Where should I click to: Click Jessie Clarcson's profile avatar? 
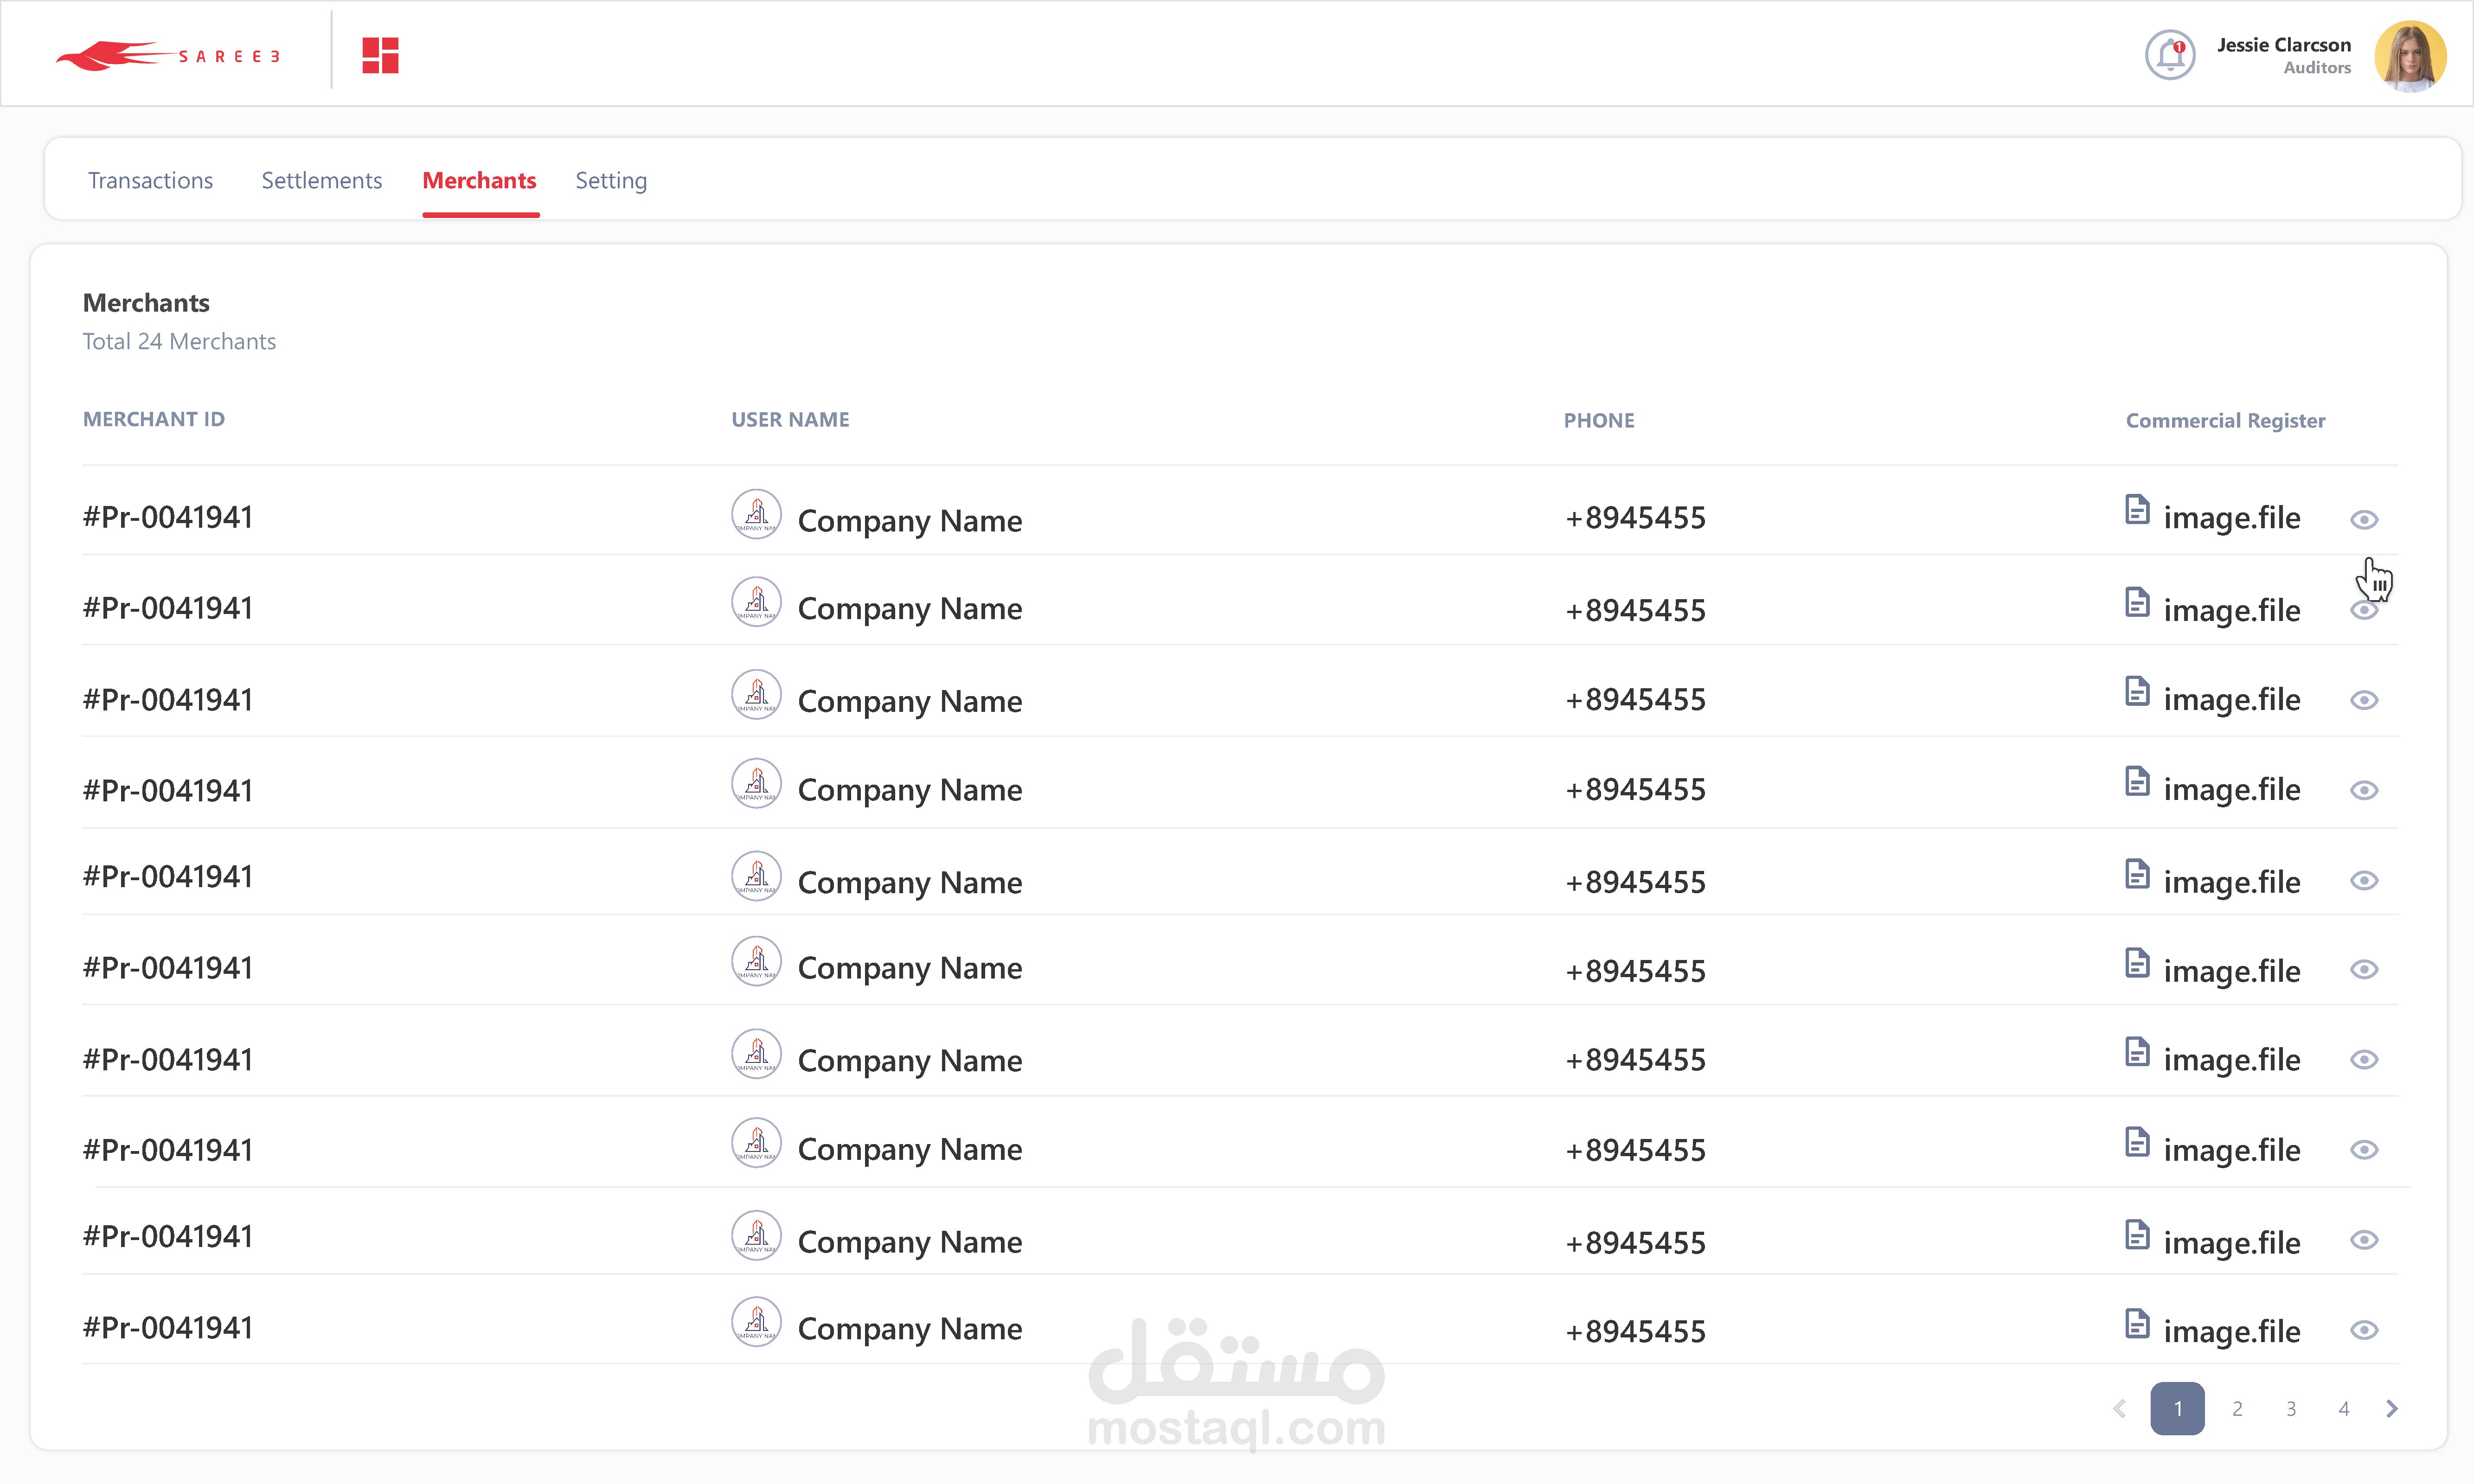pyautogui.click(x=2410, y=56)
